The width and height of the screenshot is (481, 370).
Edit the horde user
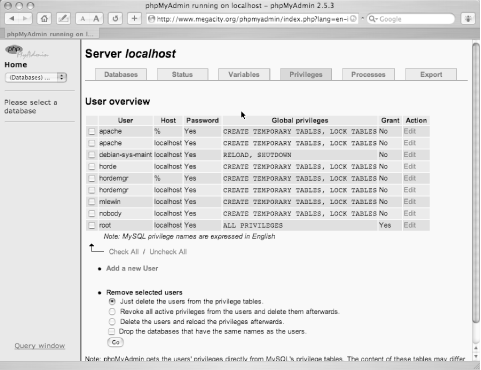(410, 166)
